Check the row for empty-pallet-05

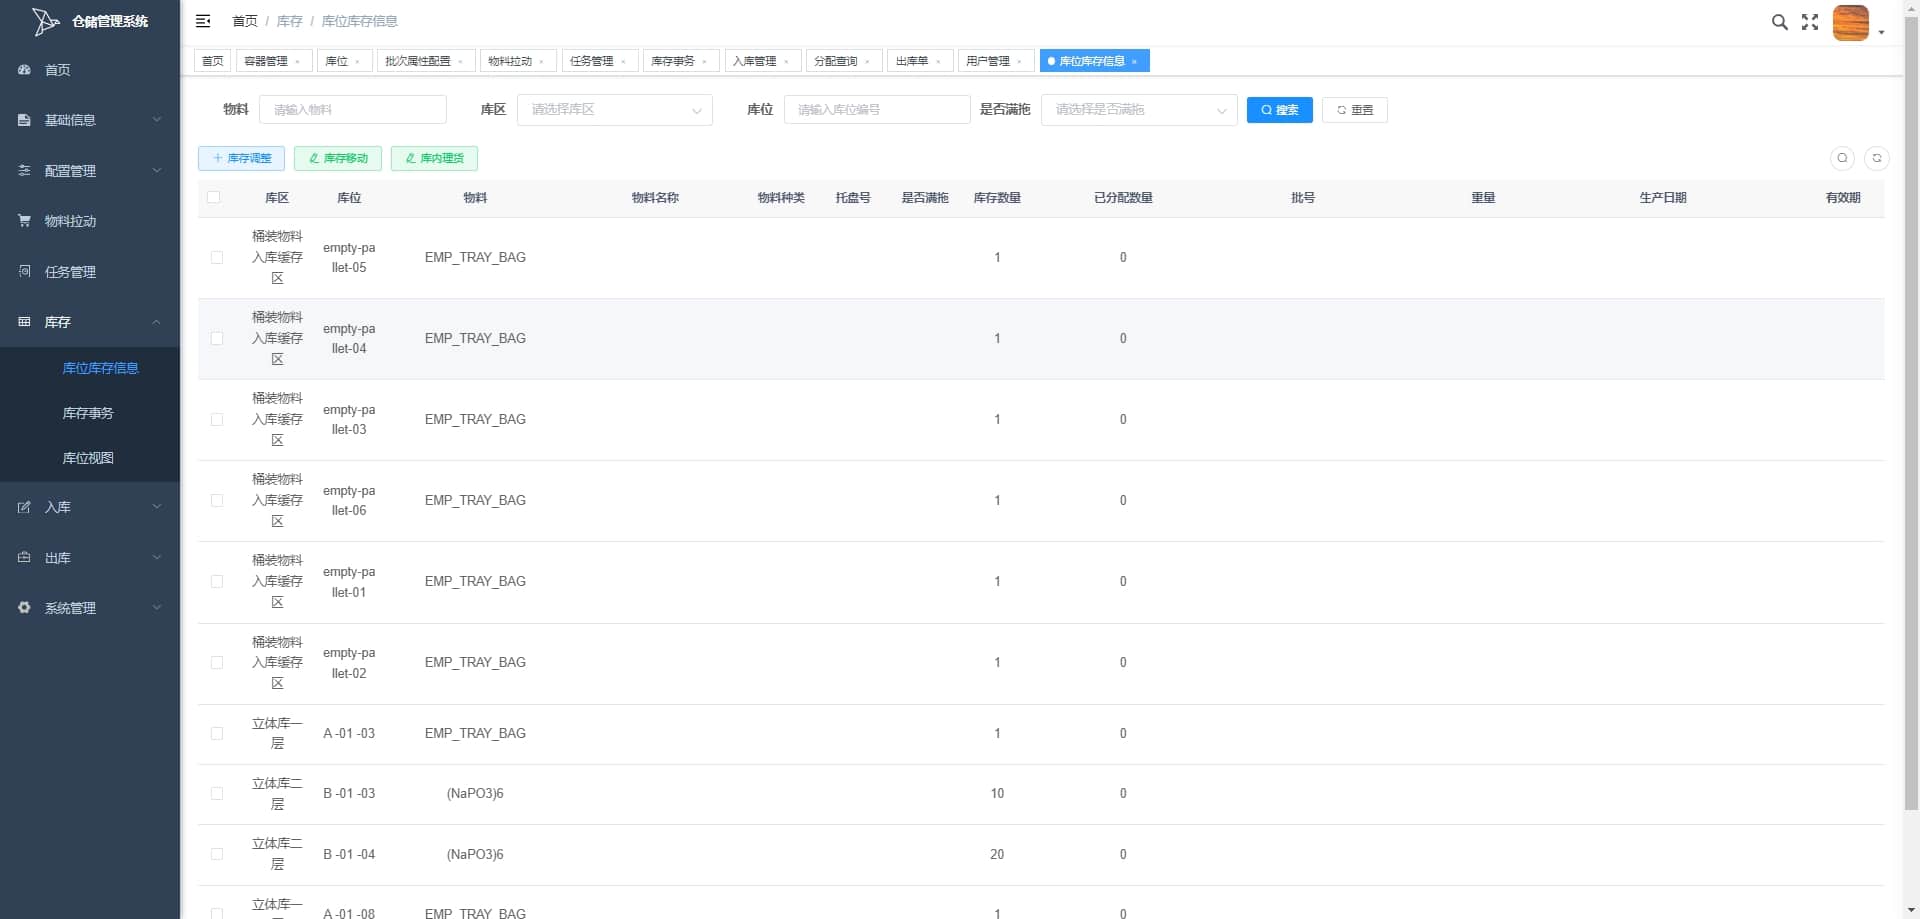[x=217, y=258]
